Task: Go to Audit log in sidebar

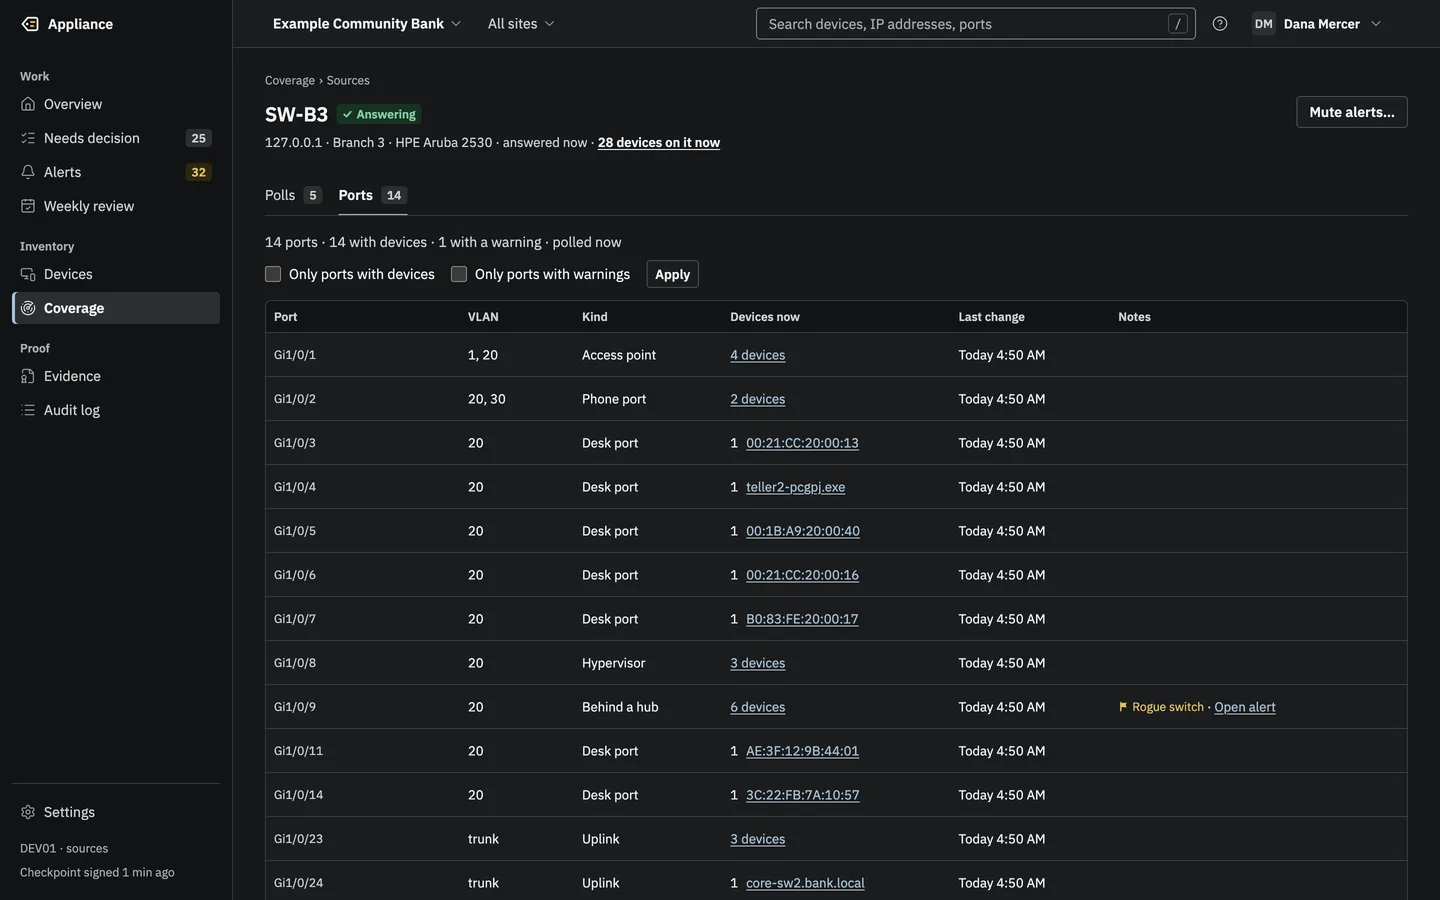Action: (116, 410)
